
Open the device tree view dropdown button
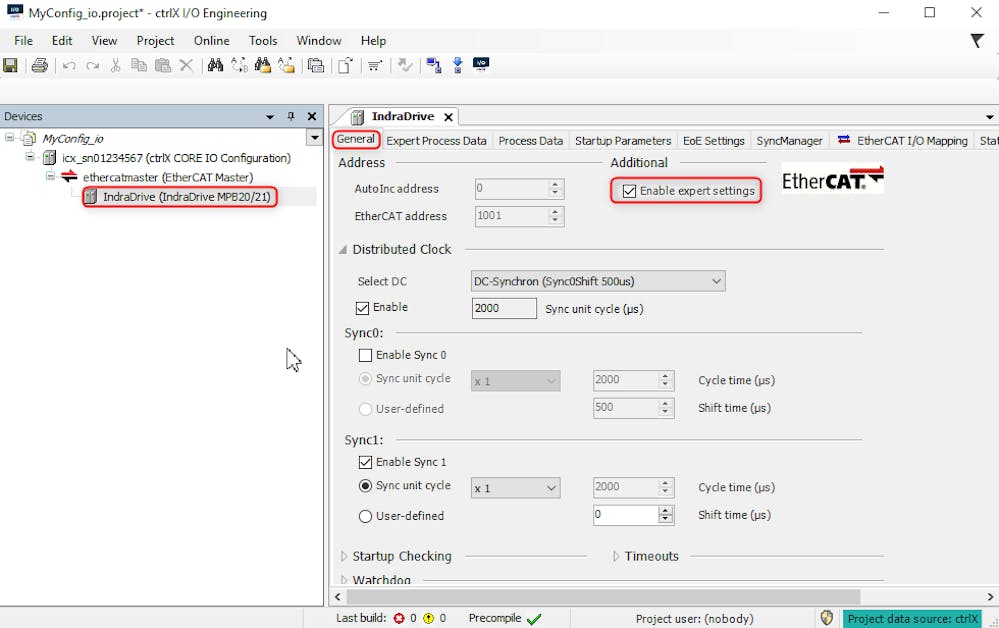tap(314, 138)
